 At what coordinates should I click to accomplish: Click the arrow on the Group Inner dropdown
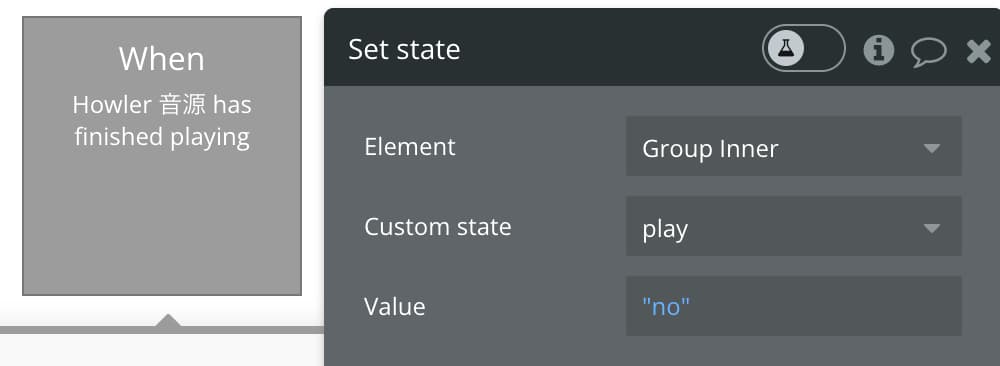coord(932,149)
